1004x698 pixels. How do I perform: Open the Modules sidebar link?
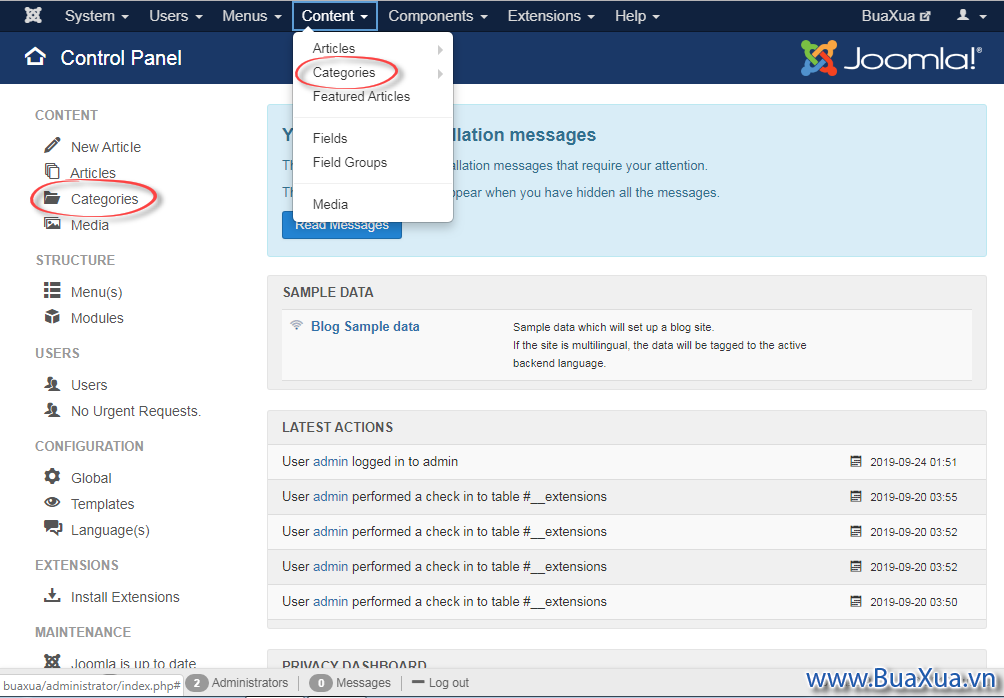97,318
